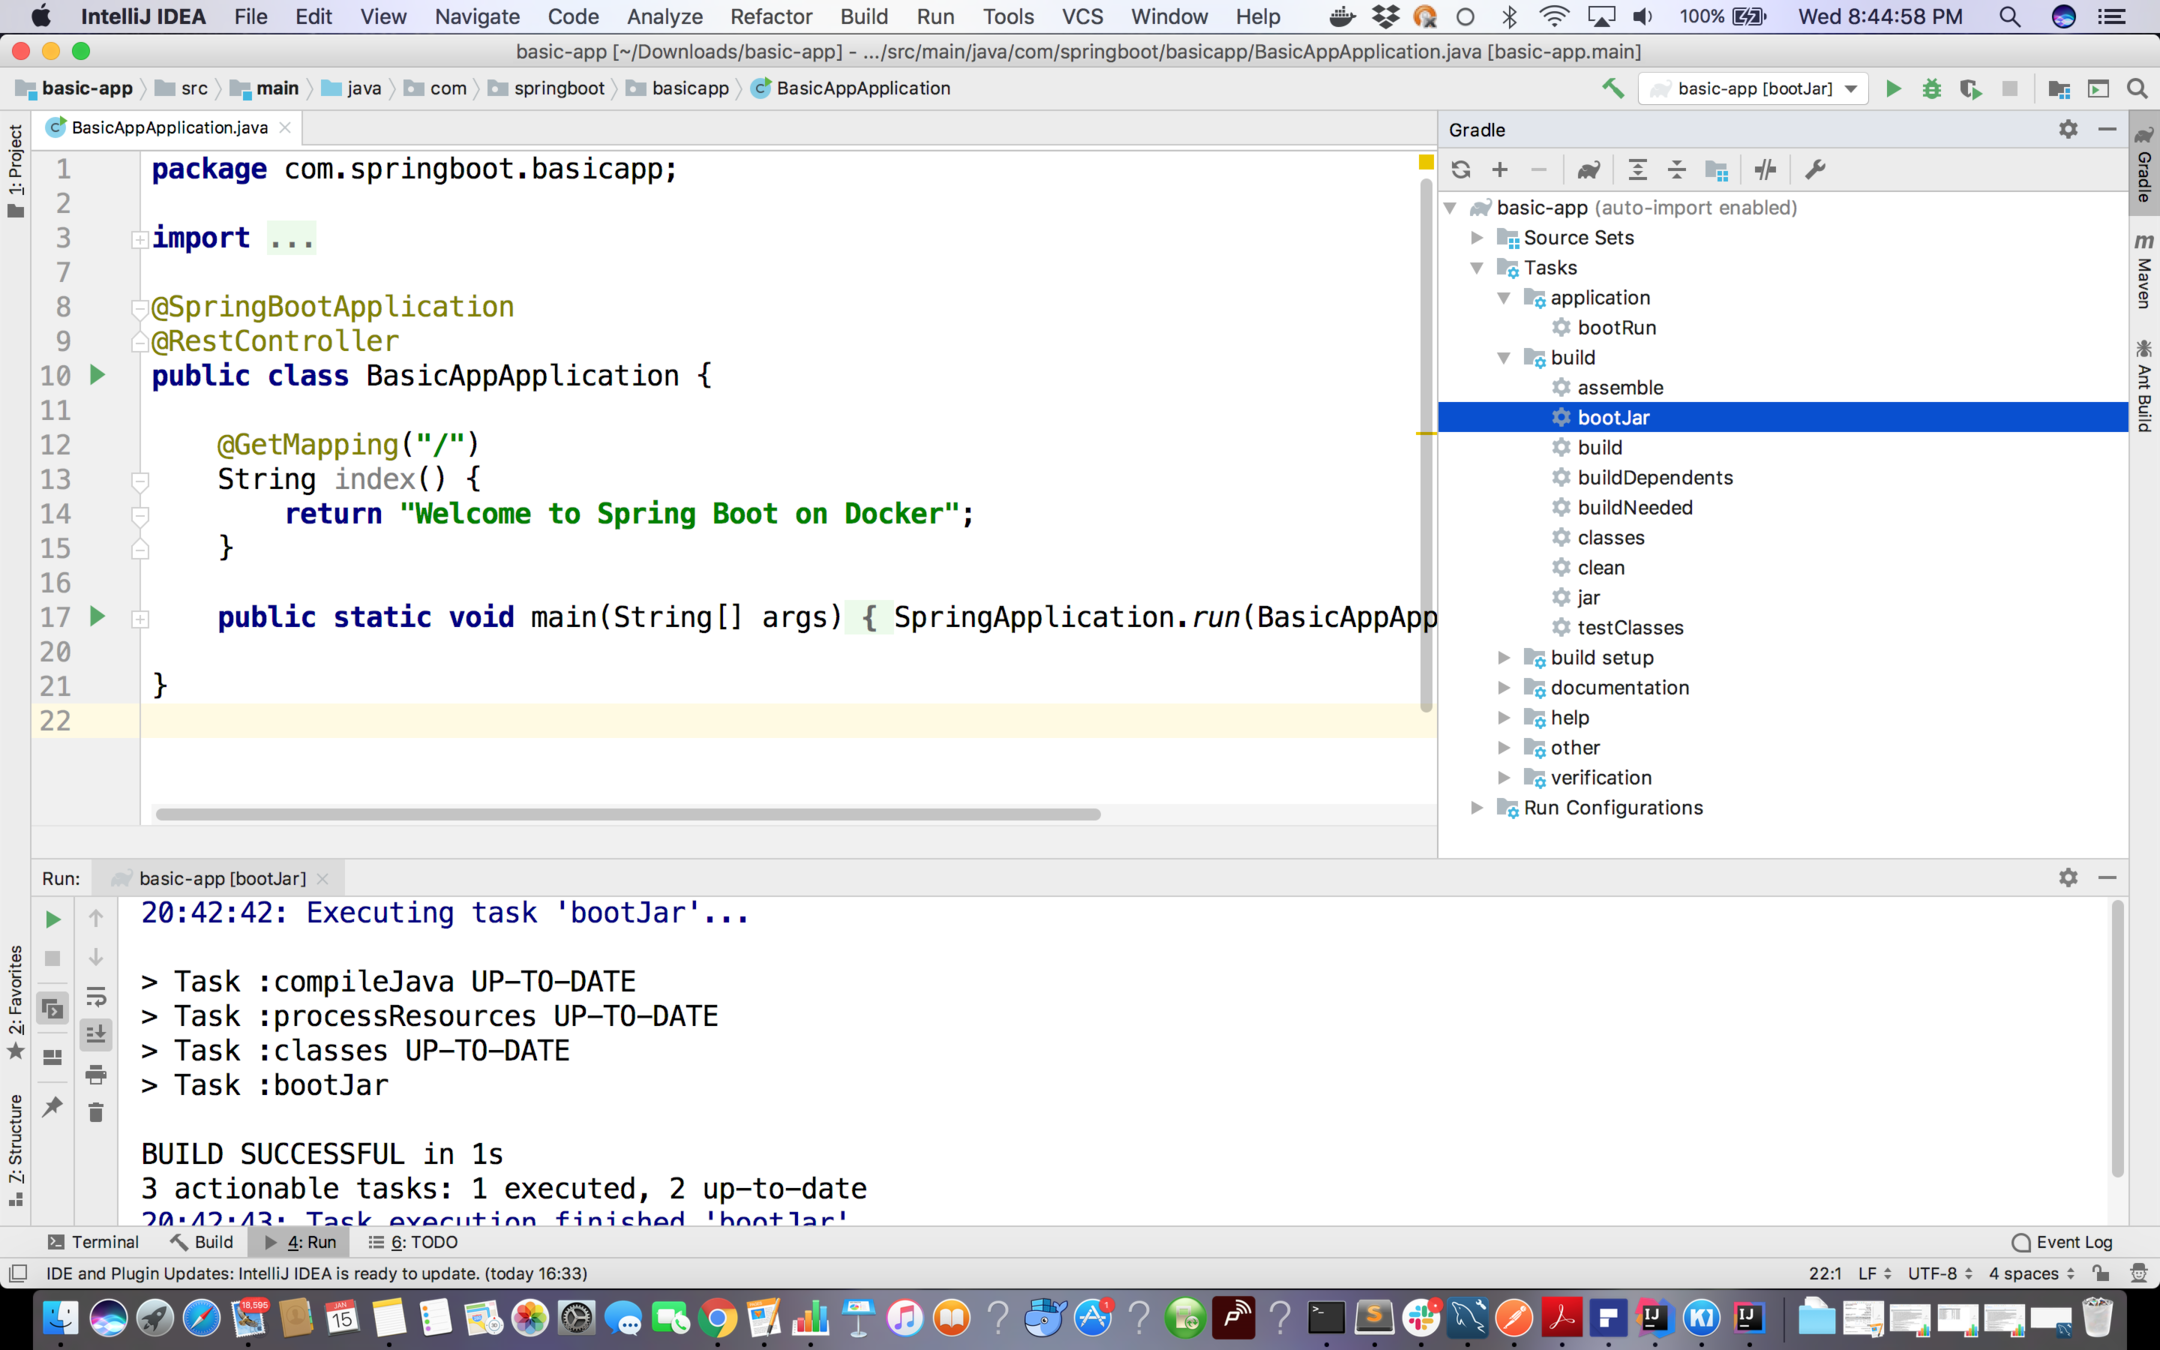The height and width of the screenshot is (1350, 2160).
Task: Click the Execute Gradle Task elephant icon
Action: pos(1588,170)
